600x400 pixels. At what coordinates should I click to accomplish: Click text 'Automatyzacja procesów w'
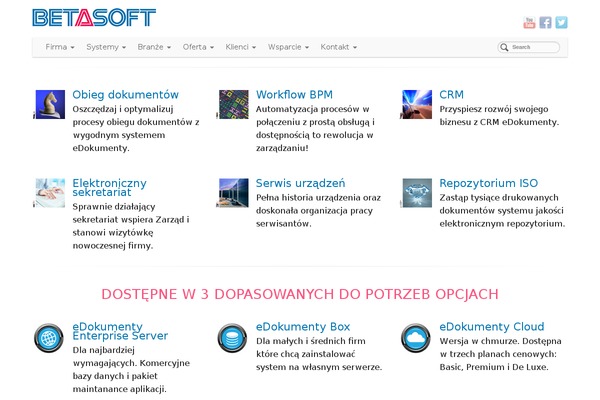tap(313, 109)
